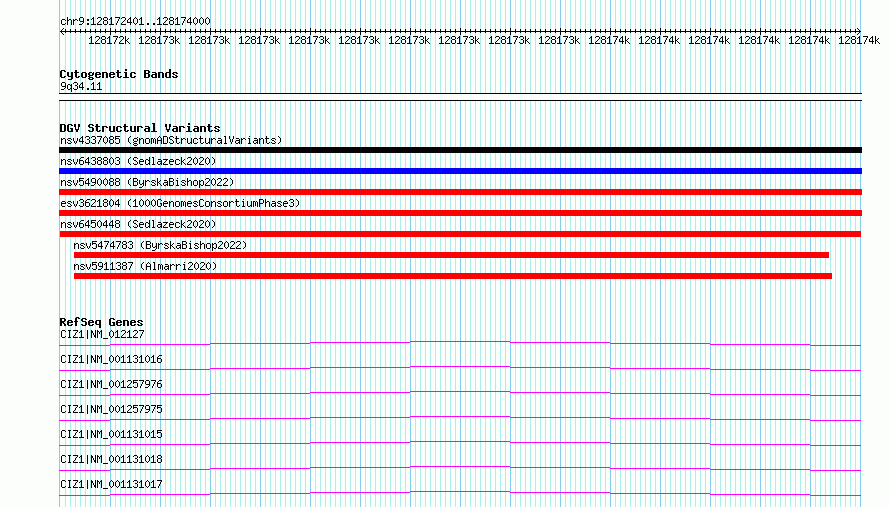
Task: Open variant nsv5911387 (Almarri2020) label
Action: pyautogui.click(x=145, y=266)
